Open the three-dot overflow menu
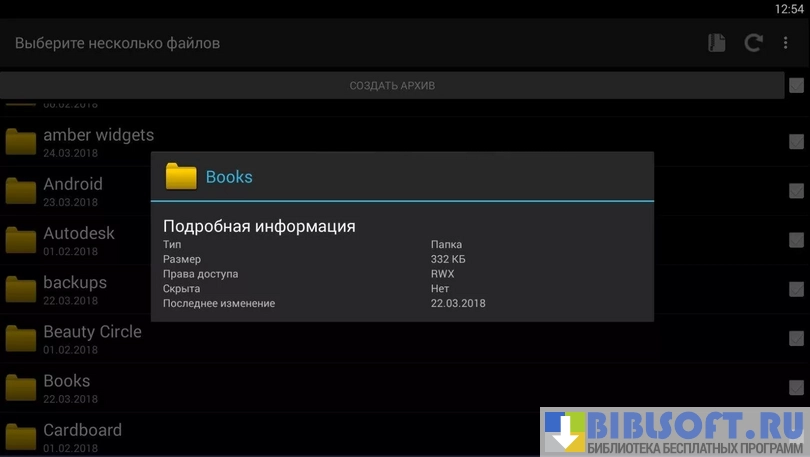This screenshot has height=457, width=810. tap(786, 43)
